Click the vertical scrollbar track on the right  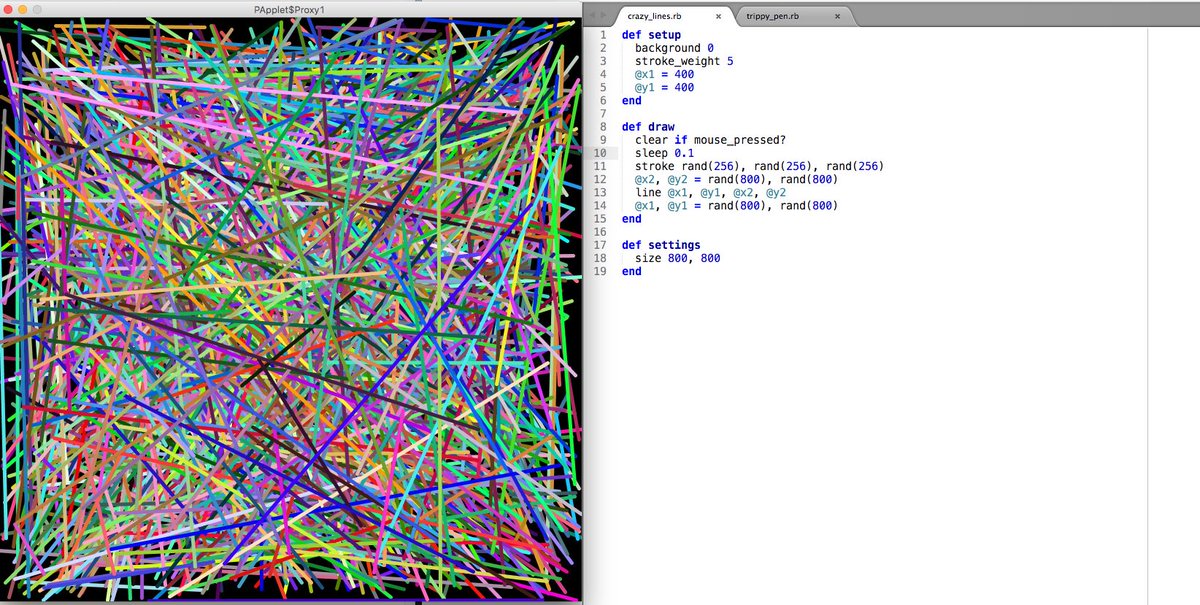click(x=1145, y=300)
